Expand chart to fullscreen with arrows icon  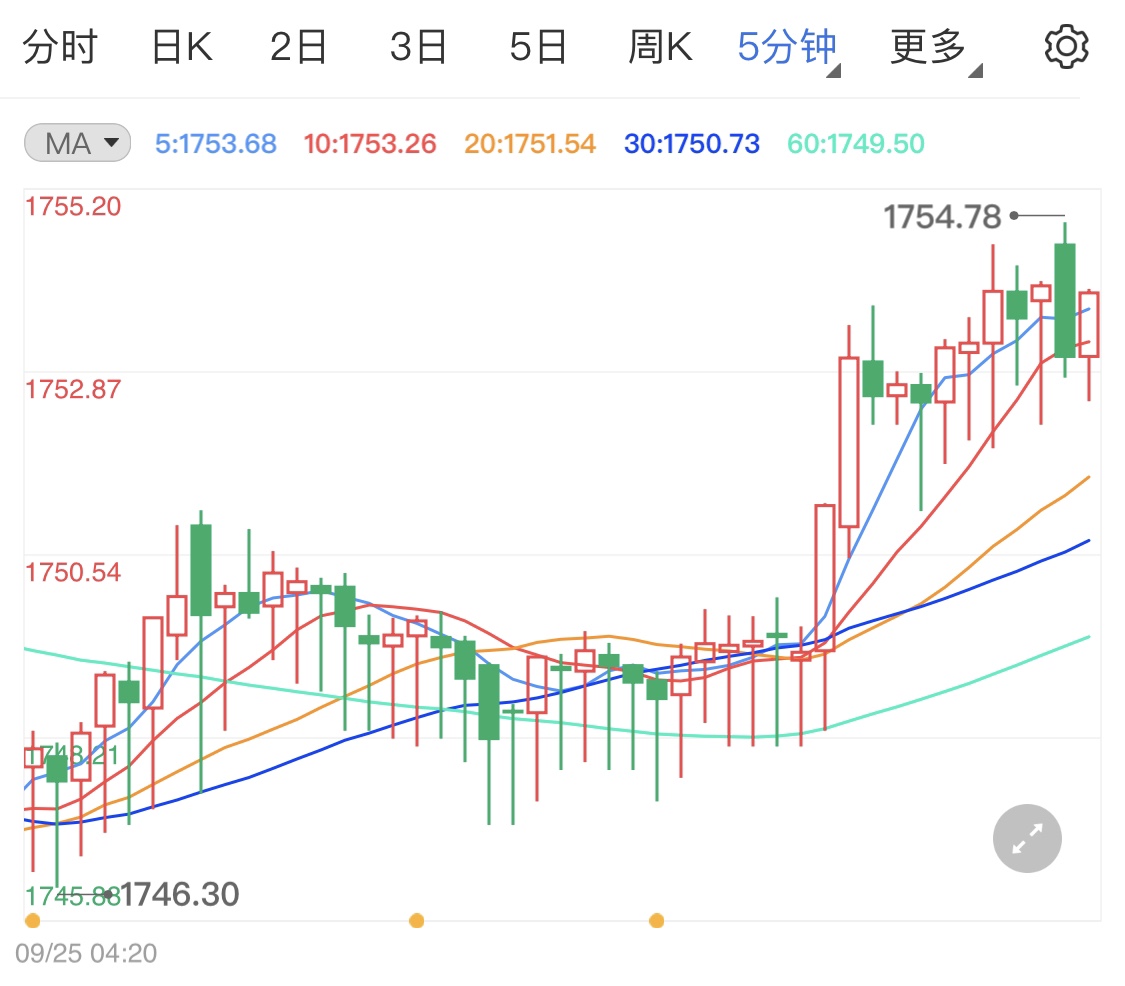click(x=1027, y=838)
